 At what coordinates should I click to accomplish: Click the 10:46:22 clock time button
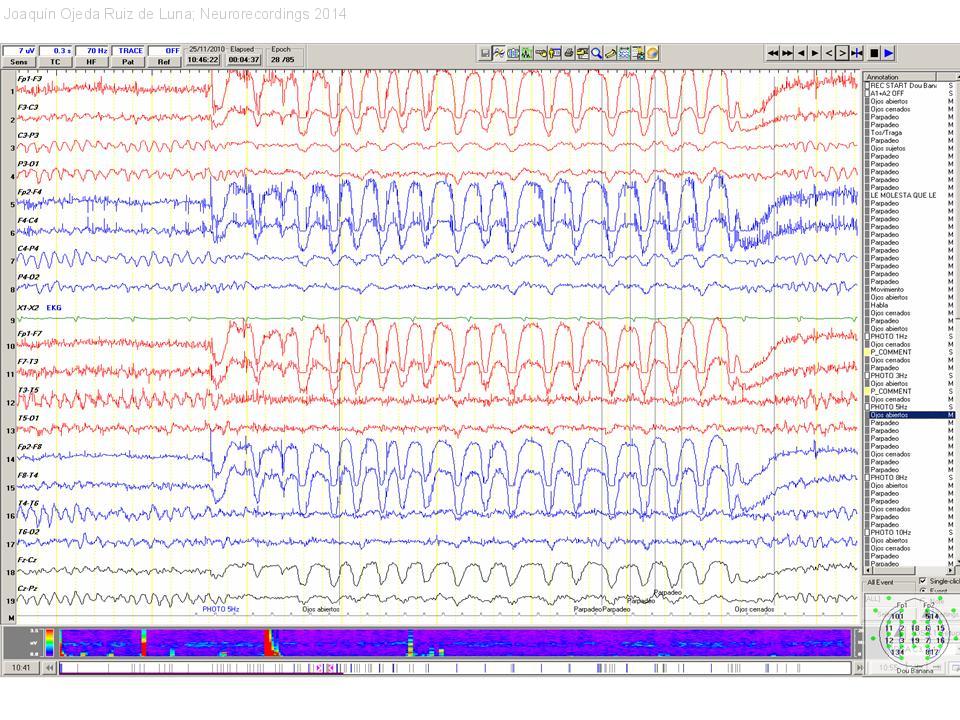[x=204, y=60]
